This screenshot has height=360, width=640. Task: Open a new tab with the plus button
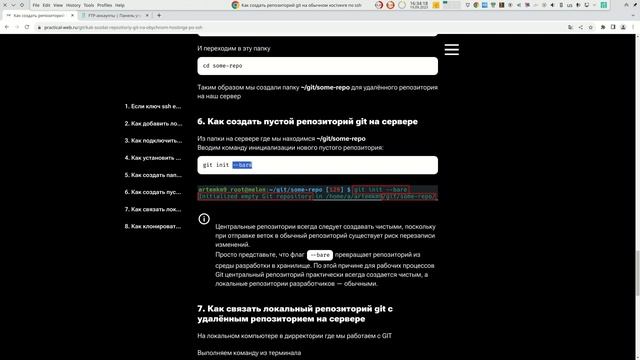coord(159,16)
